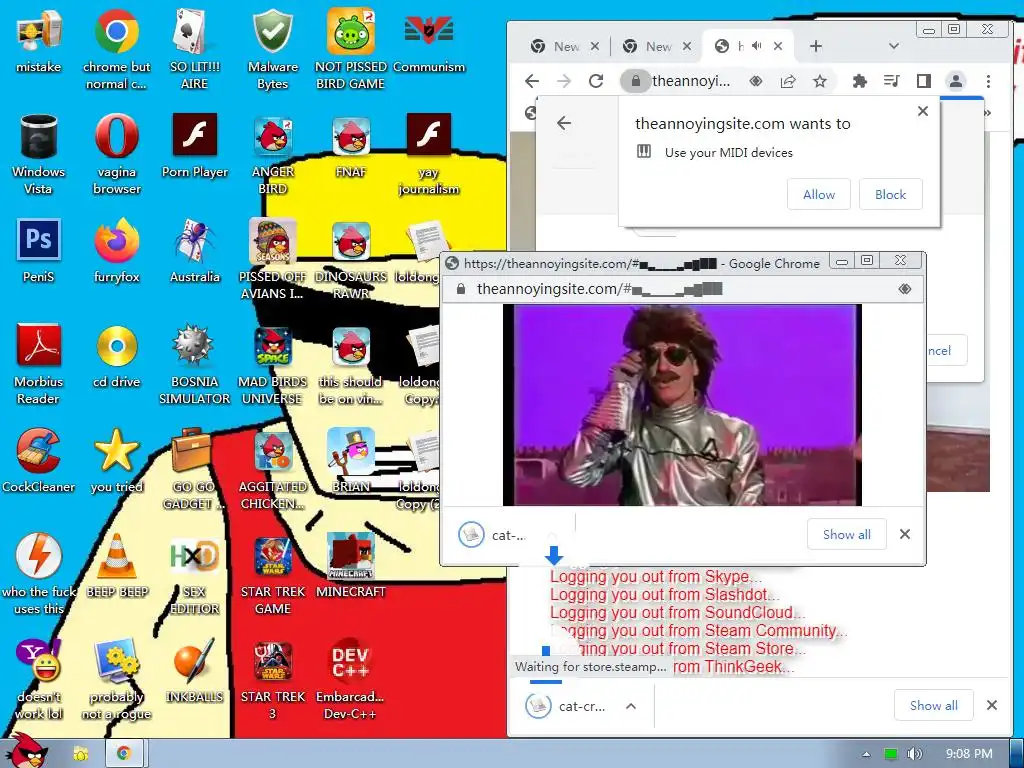This screenshot has height=768, width=1024.
Task: Open the Angry Birds start button
Action: [x=25, y=752]
